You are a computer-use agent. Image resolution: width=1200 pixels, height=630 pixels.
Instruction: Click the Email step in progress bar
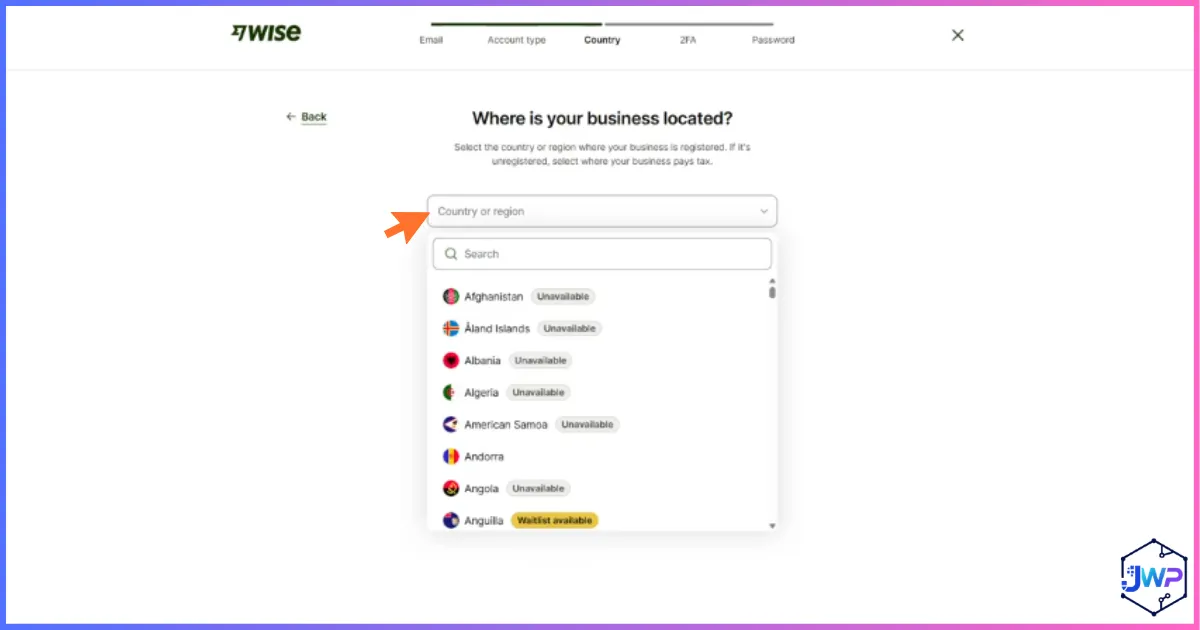click(x=431, y=40)
